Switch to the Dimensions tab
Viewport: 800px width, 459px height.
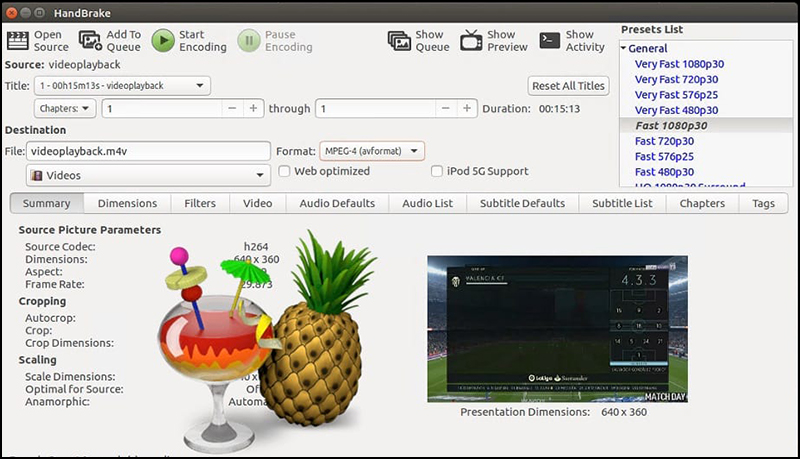[x=127, y=203]
